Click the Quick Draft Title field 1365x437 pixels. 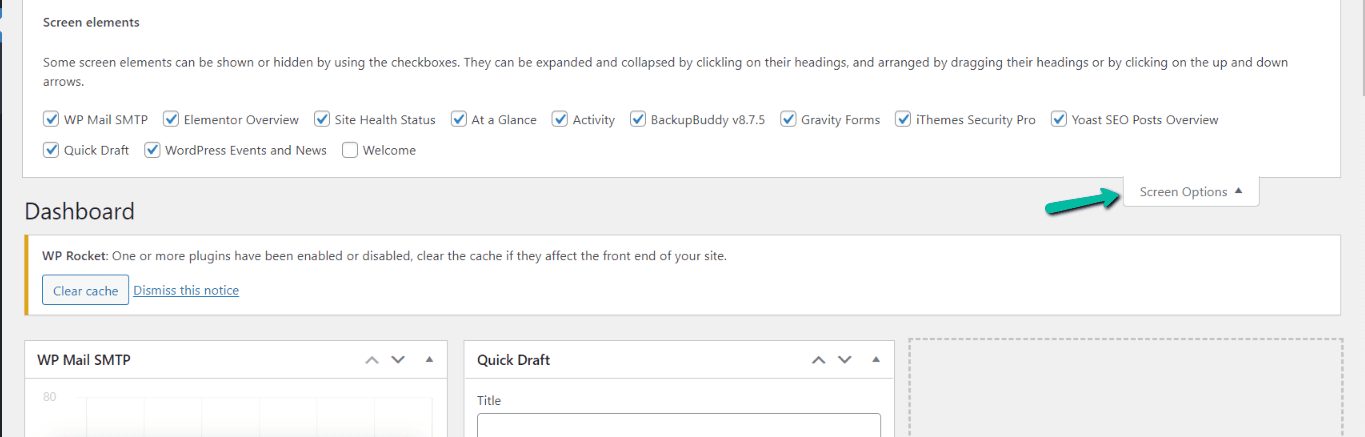click(x=678, y=425)
